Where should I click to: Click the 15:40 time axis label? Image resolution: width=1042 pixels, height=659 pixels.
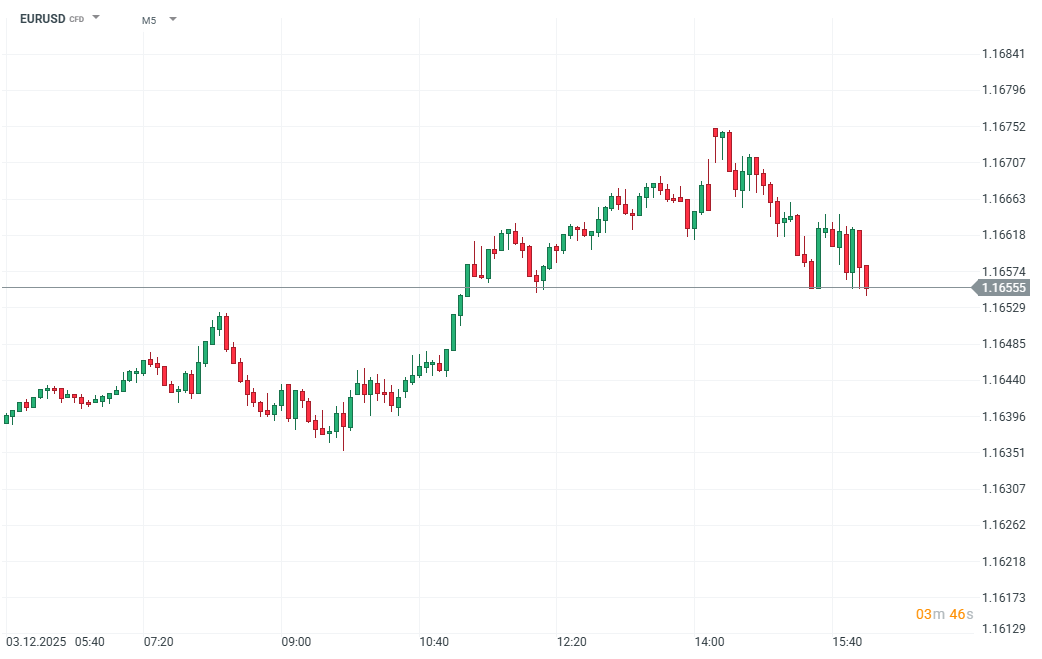pos(848,641)
